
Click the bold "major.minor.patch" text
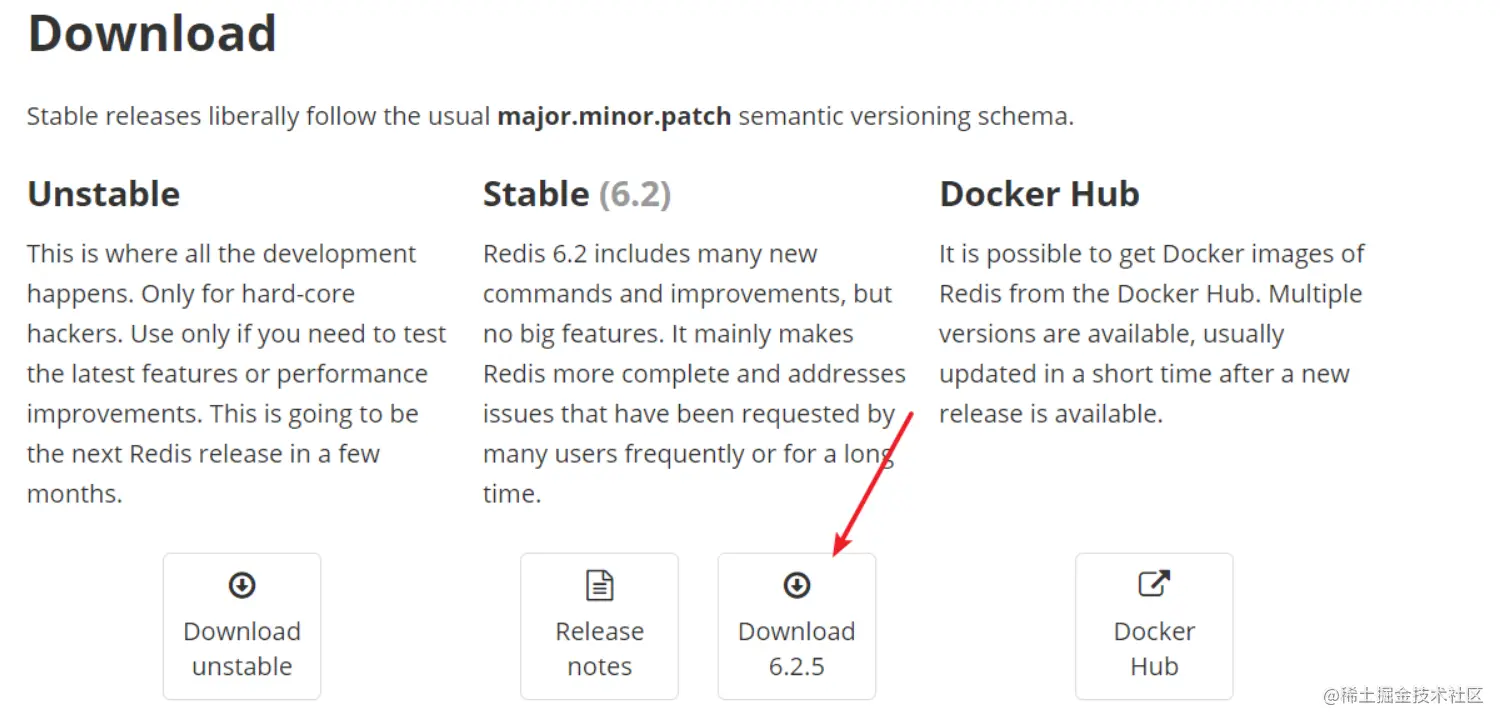tap(614, 116)
